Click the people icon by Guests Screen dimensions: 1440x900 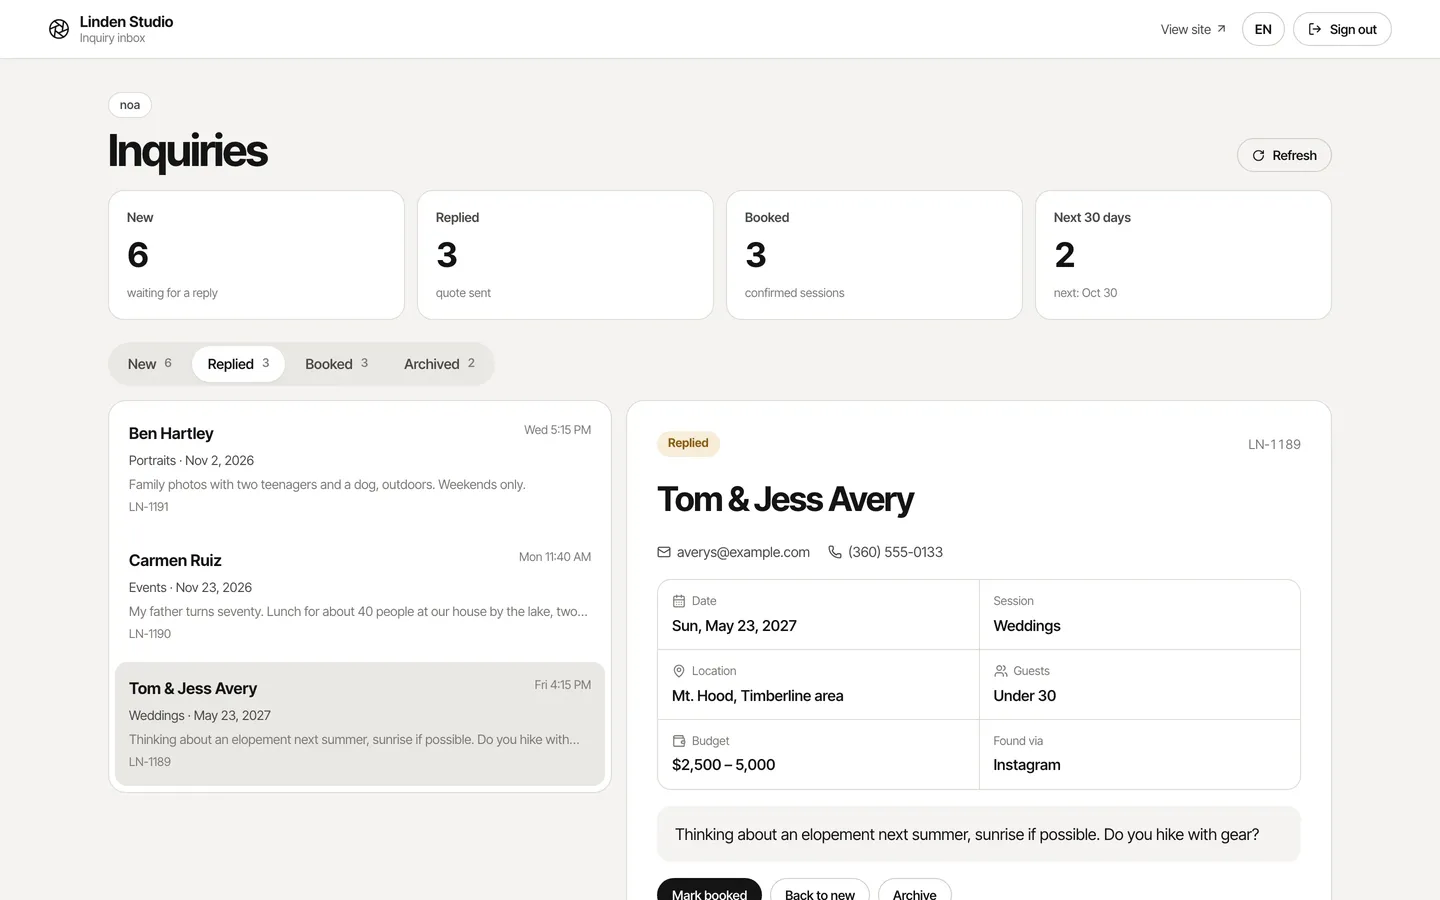pyautogui.click(x=1000, y=671)
